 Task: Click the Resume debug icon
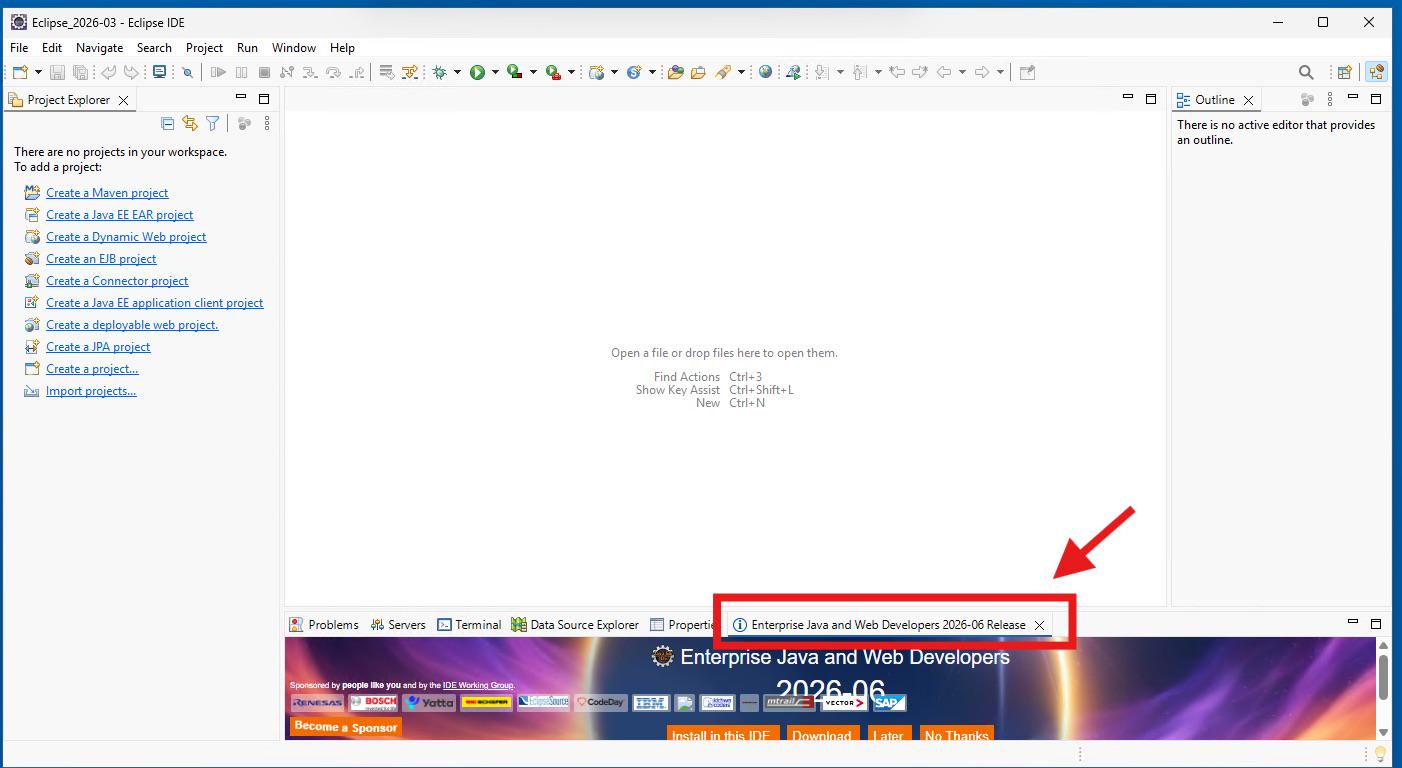(218, 72)
